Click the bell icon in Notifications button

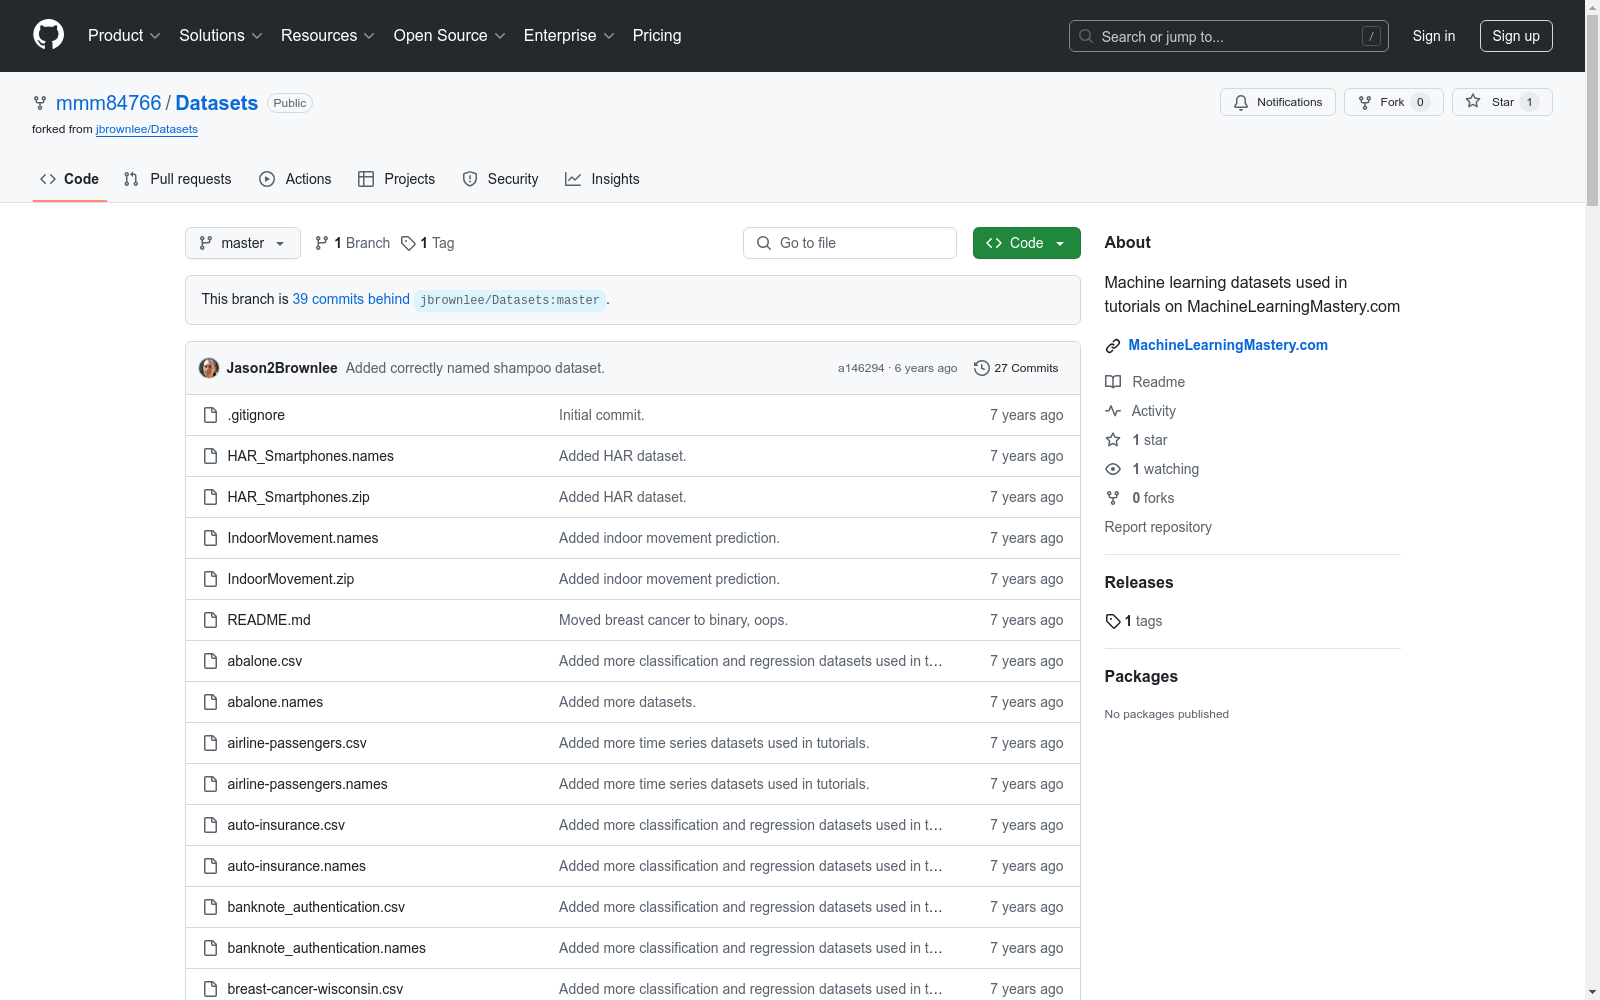coord(1241,102)
